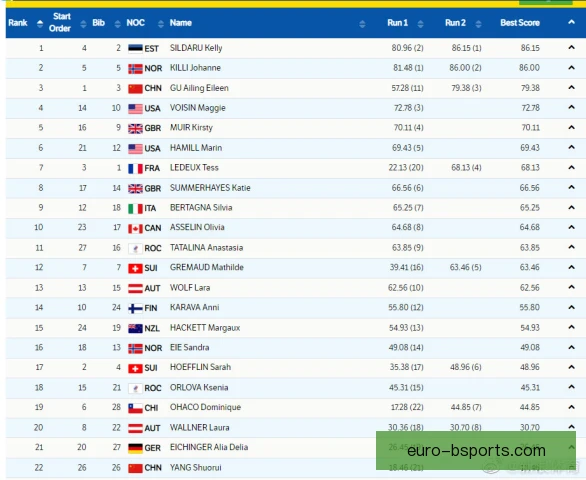The height and width of the screenshot is (480, 586).
Task: Select Run 2 score 79.38 (3)
Action: pyautogui.click(x=466, y=88)
